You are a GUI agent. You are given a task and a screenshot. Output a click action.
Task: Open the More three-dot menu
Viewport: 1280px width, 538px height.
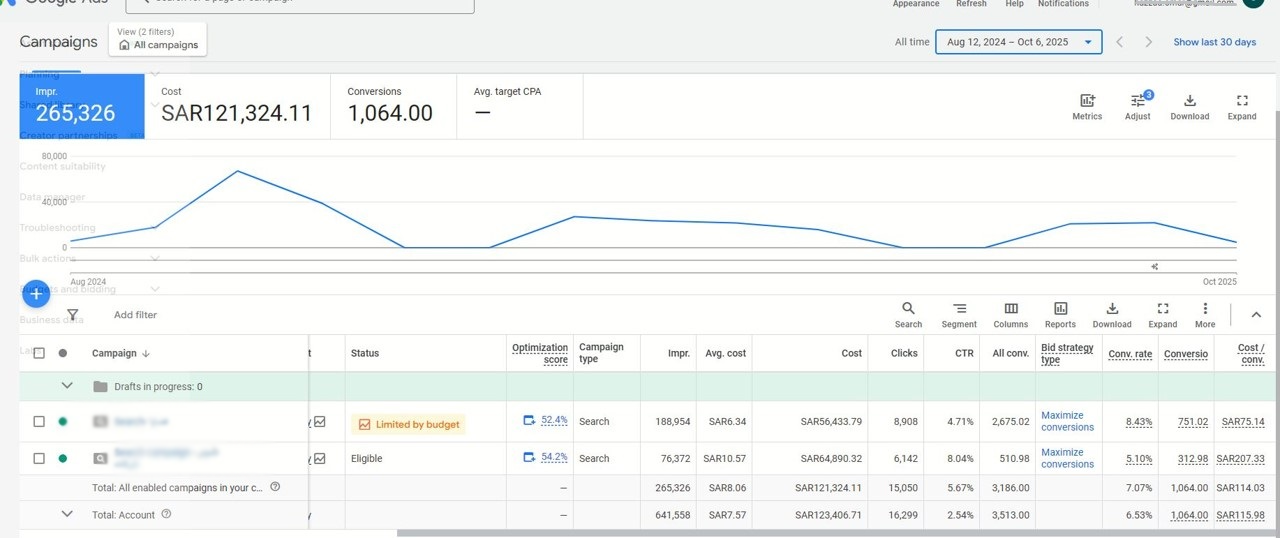point(1205,309)
